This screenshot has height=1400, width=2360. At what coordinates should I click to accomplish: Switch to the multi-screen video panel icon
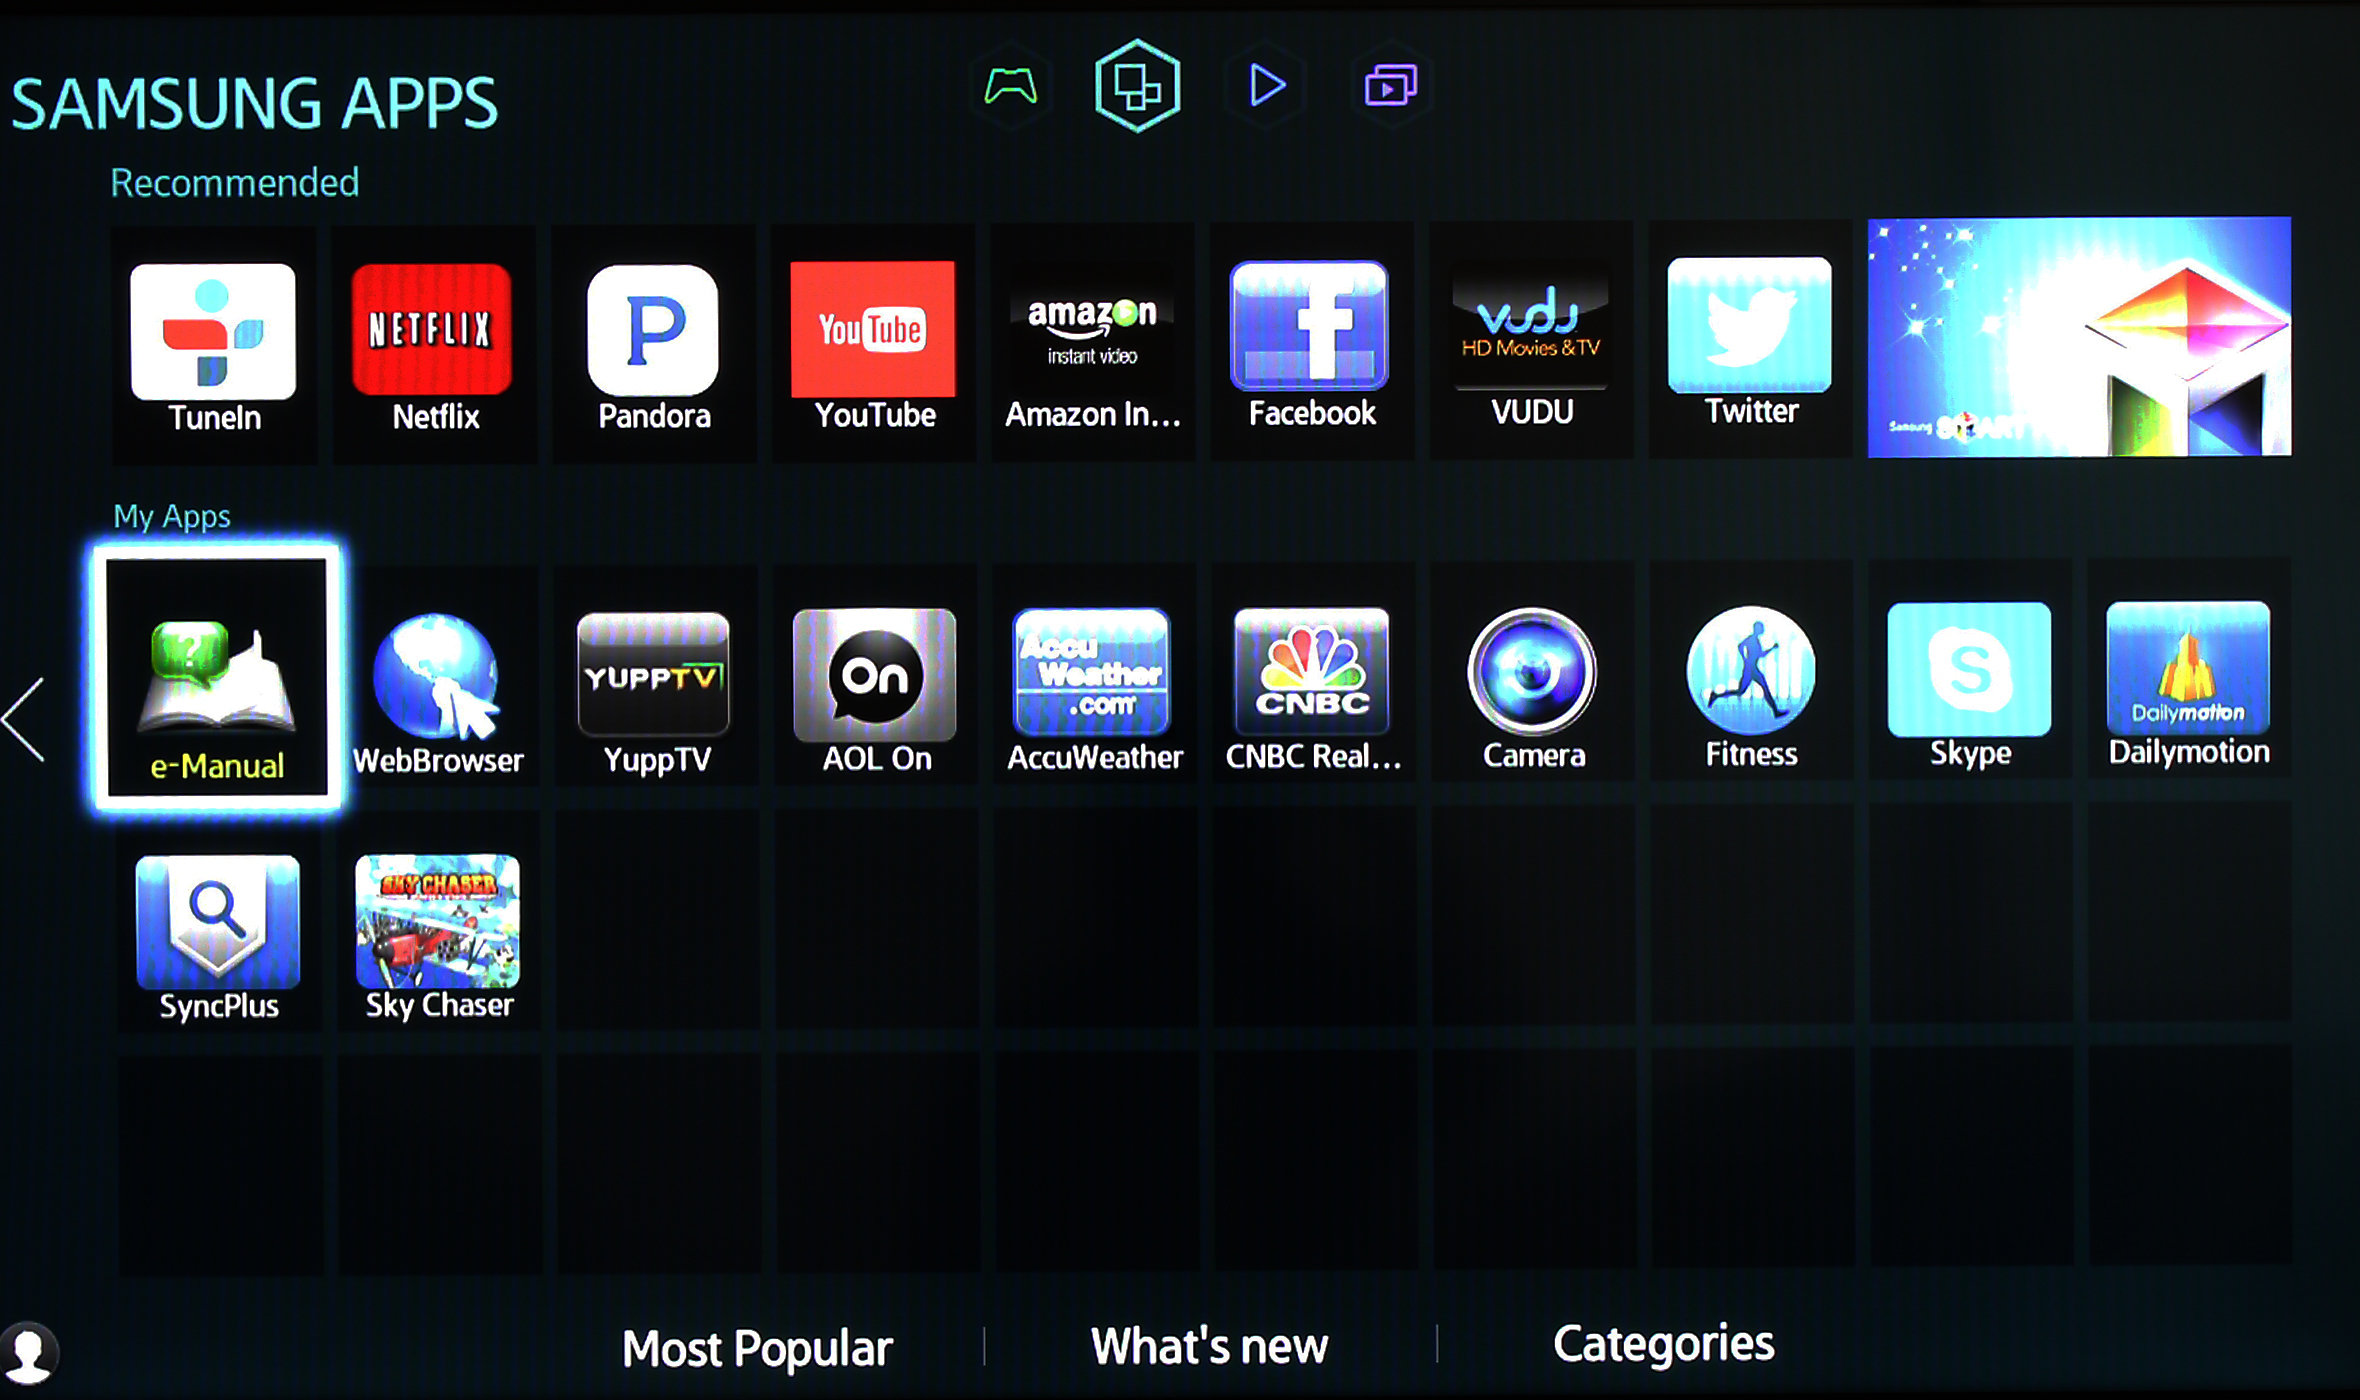[x=1391, y=86]
